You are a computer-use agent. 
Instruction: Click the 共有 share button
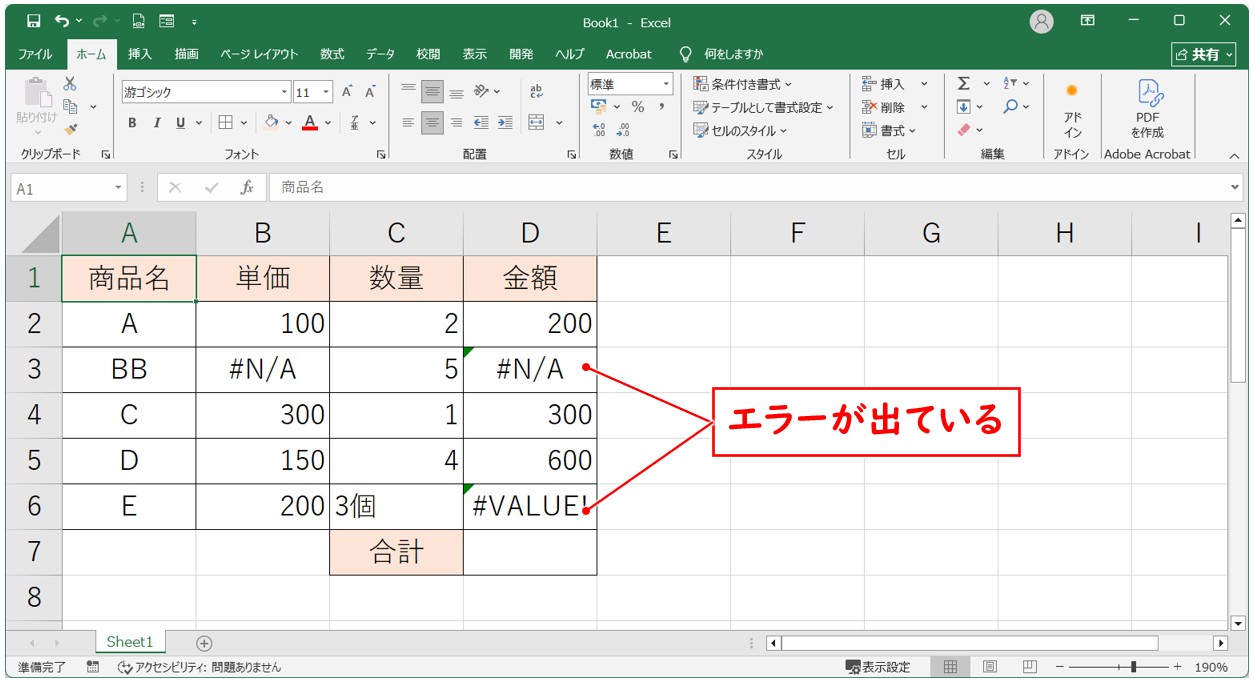pos(1203,54)
